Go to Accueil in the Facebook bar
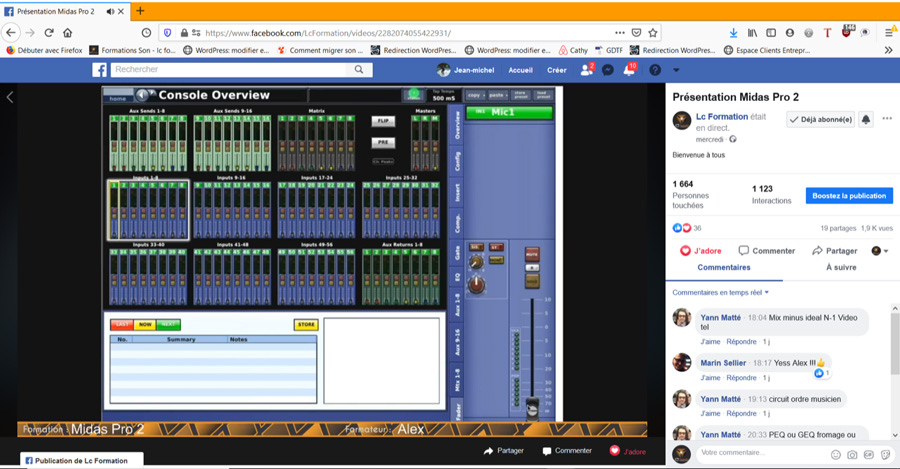This screenshot has width=900, height=469. [x=520, y=70]
